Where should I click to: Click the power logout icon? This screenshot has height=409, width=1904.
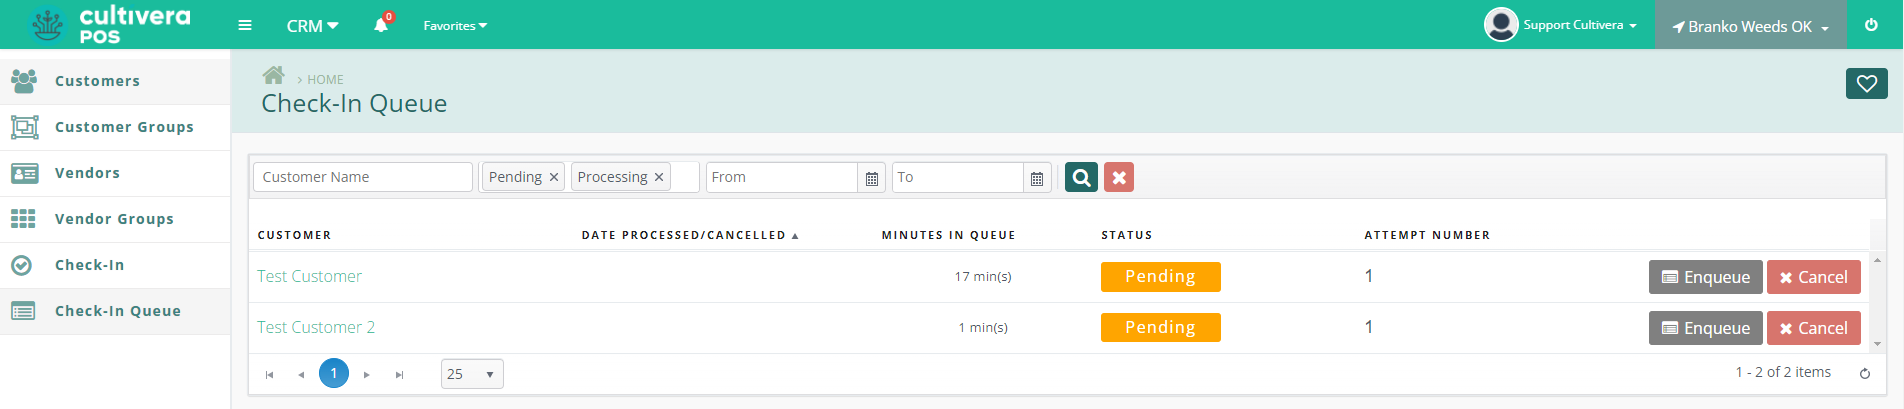(x=1871, y=25)
